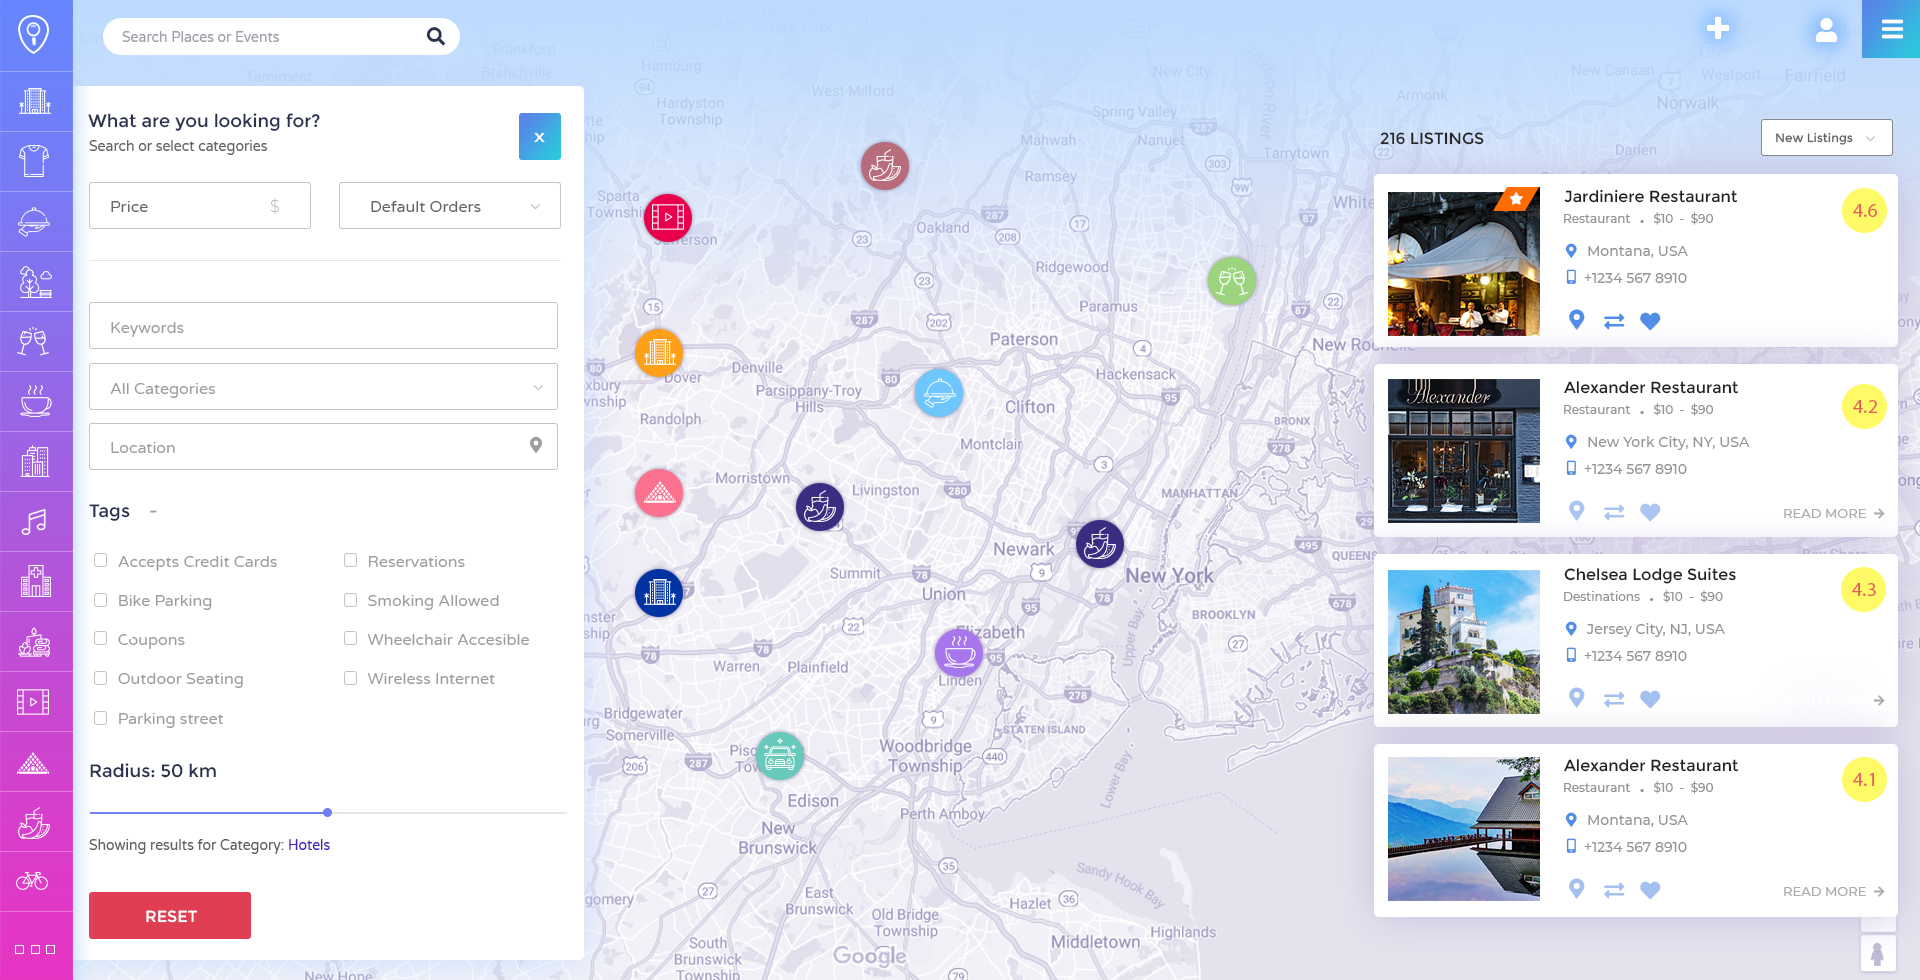Open the hospital category in sidebar
Screen dimensions: 1920x980
tap(35, 581)
